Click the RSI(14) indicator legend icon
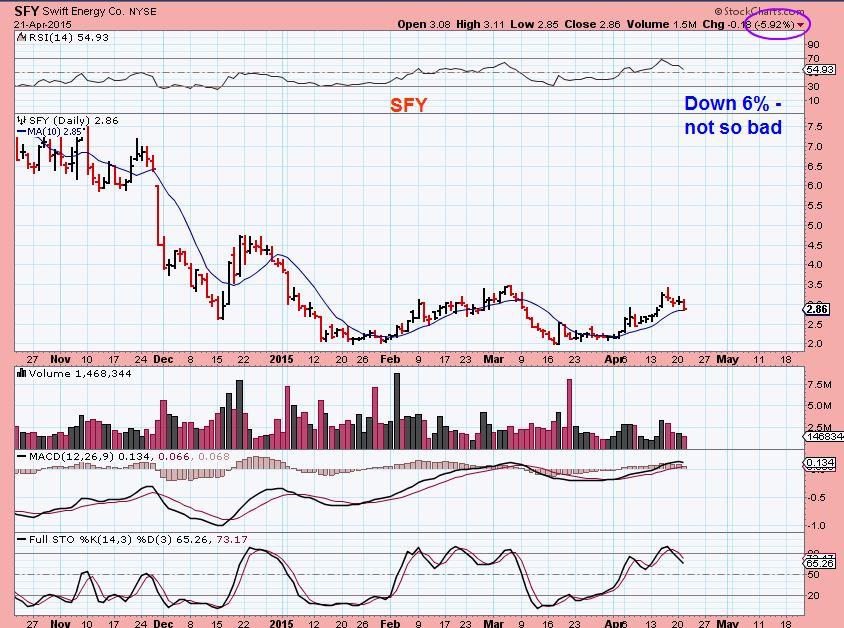The image size is (844, 628). click(21, 37)
